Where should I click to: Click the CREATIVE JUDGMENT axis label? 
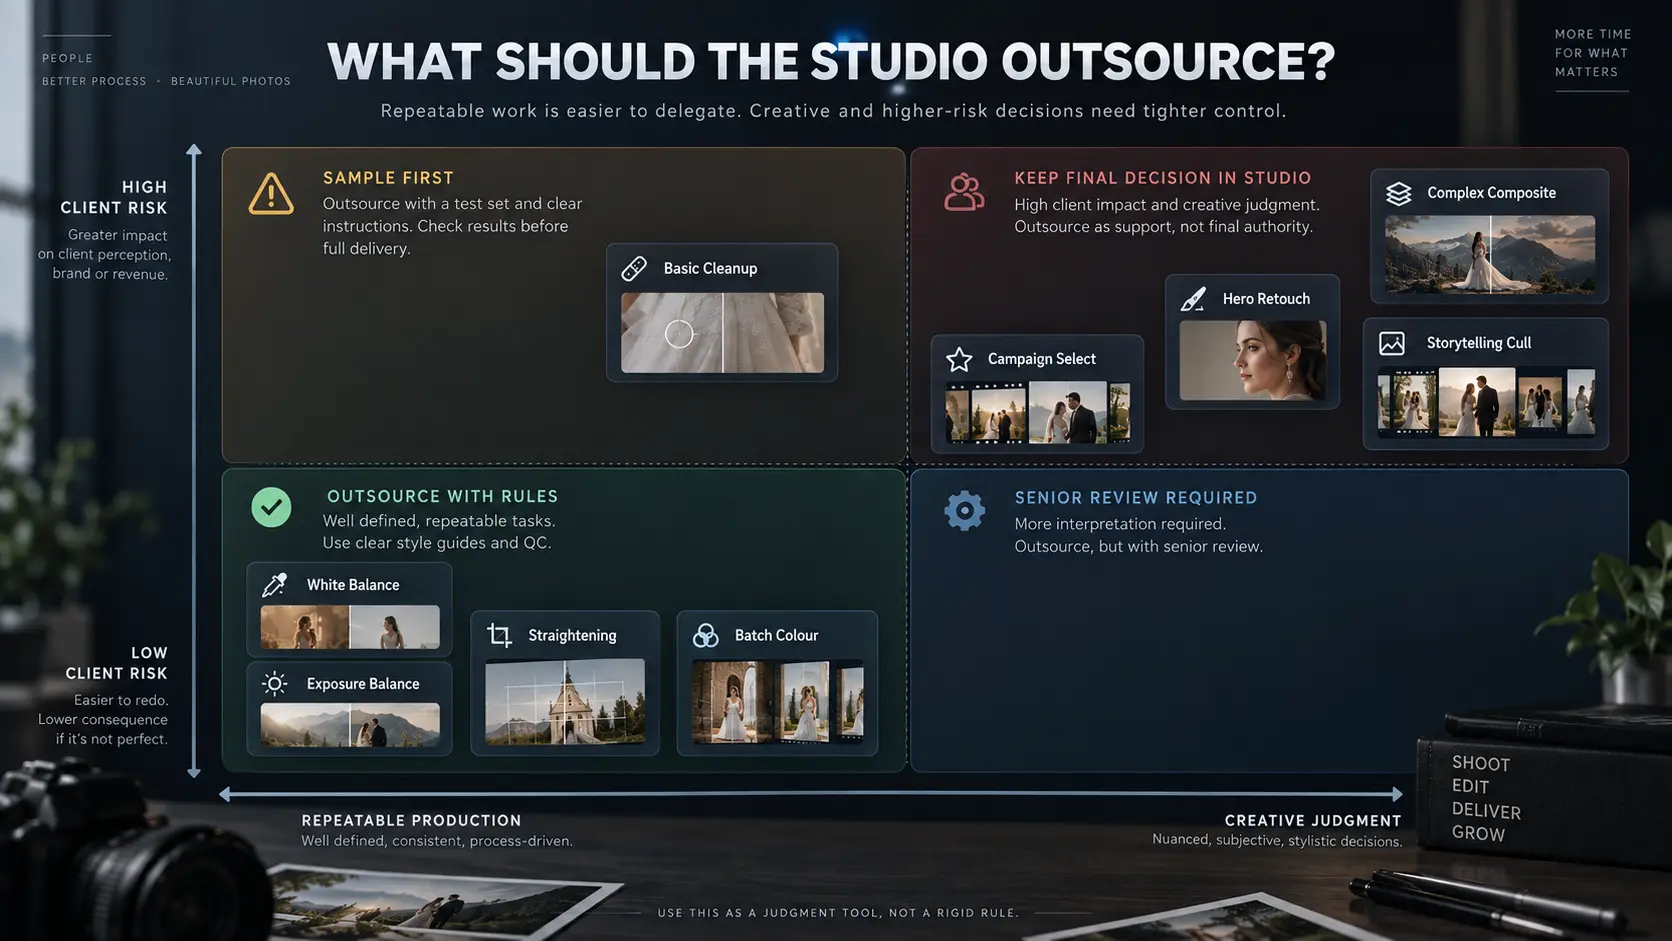pyautogui.click(x=1313, y=820)
